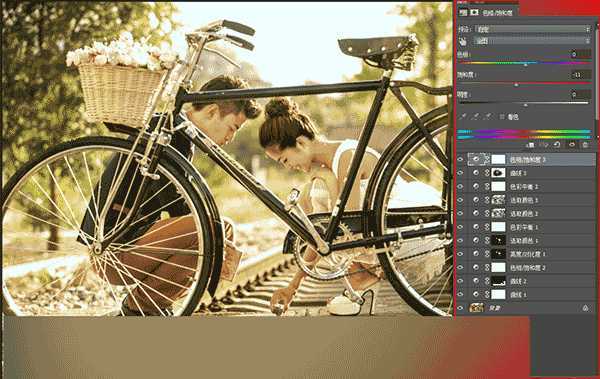Click the hue value input field

point(580,55)
